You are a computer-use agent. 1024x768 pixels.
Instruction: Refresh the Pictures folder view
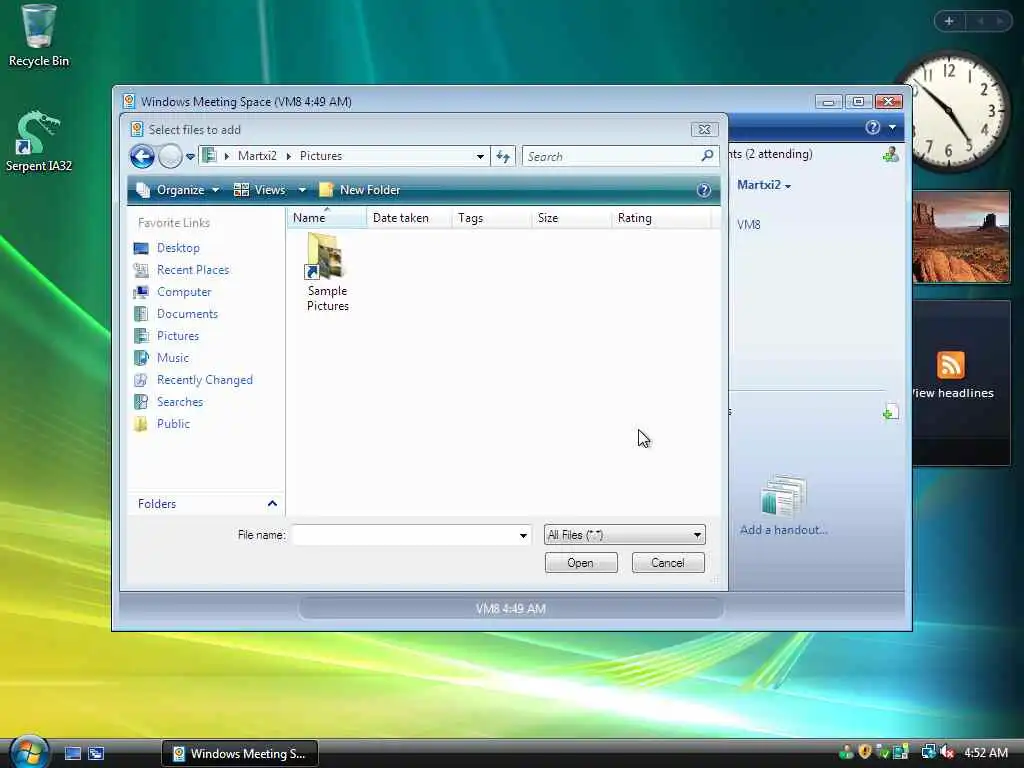[503, 156]
